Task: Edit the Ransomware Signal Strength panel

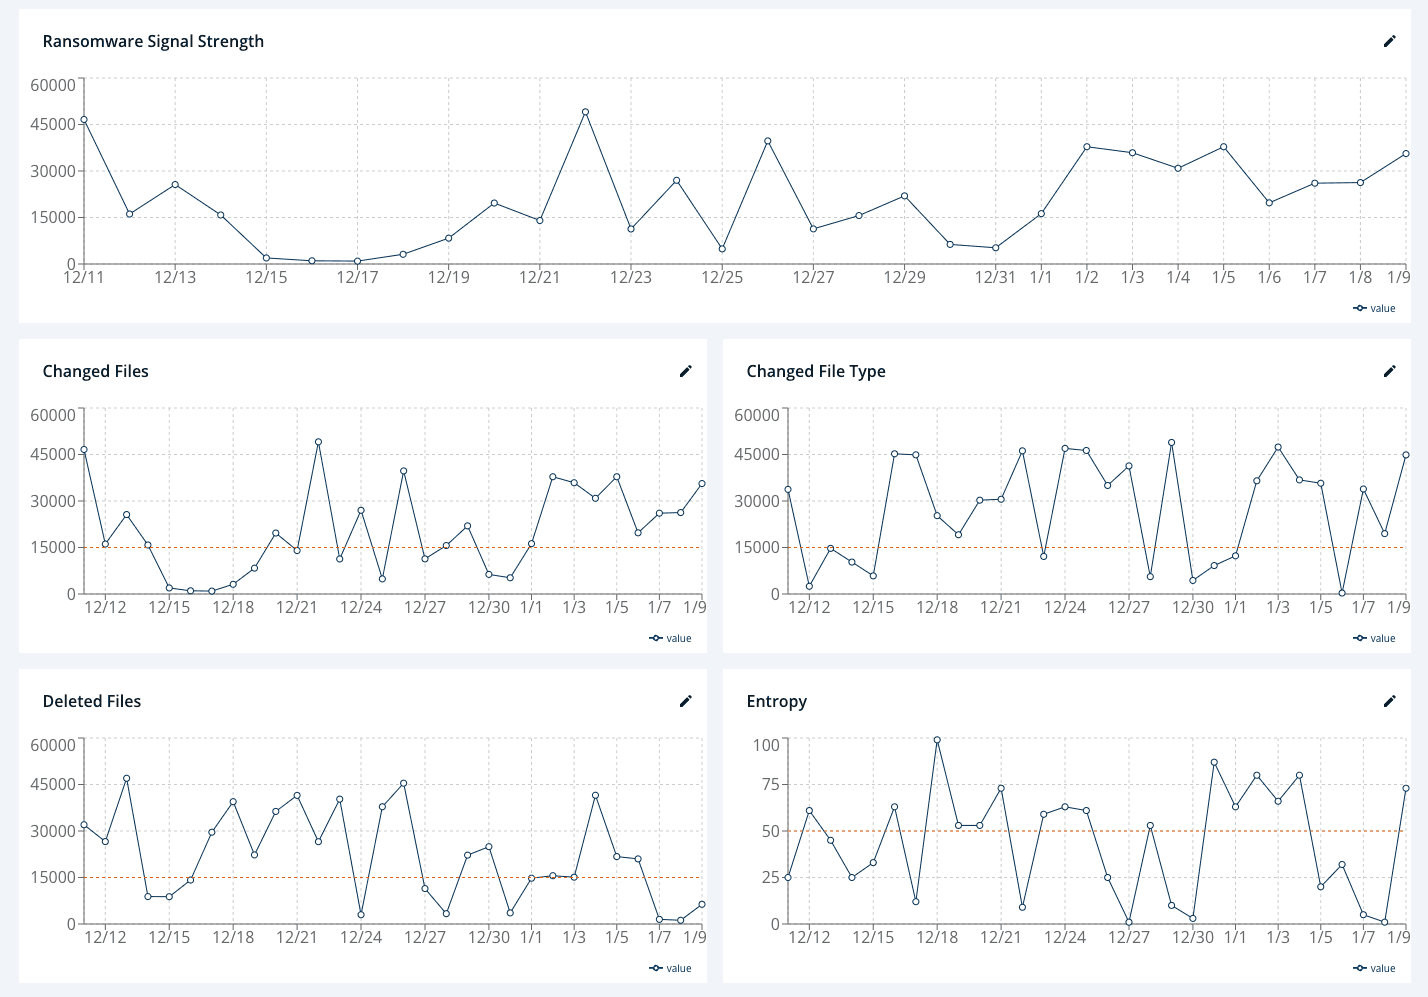Action: [x=1389, y=41]
